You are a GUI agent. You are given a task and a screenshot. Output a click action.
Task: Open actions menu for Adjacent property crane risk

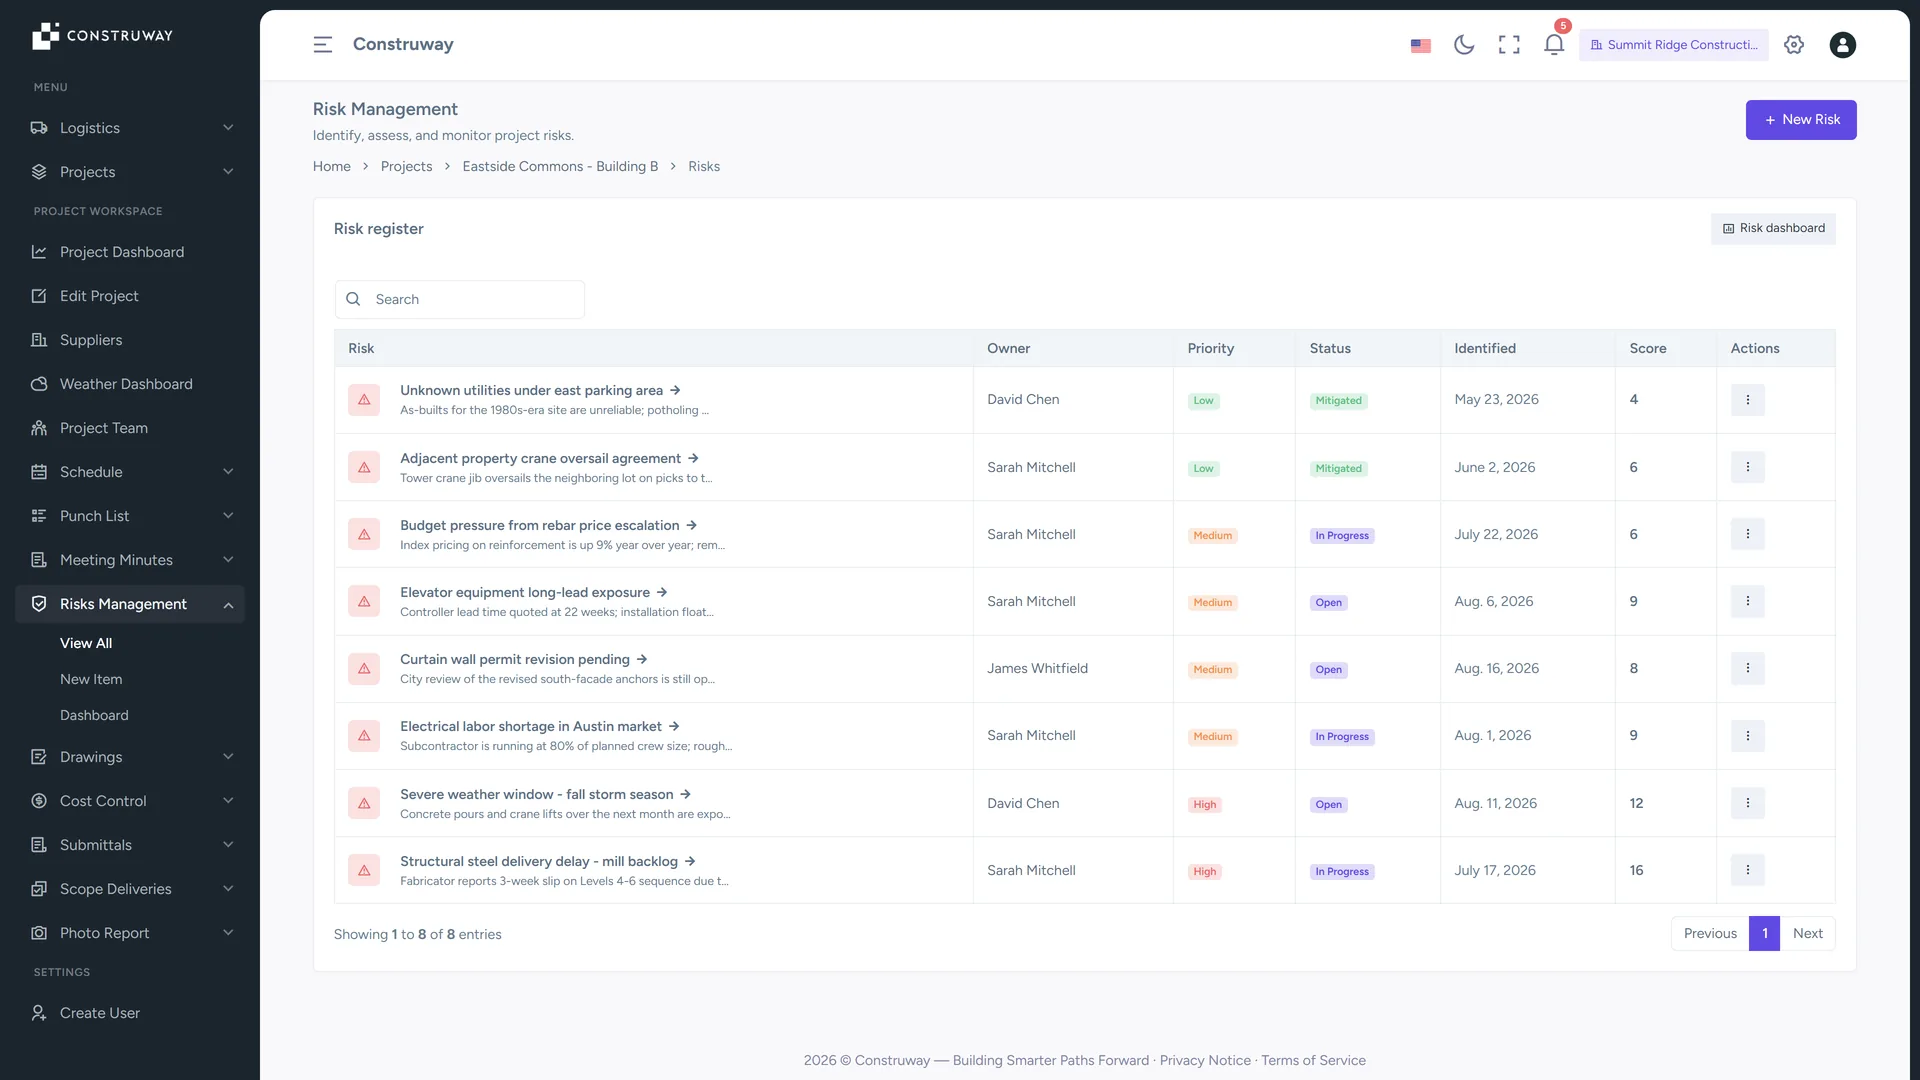pos(1747,467)
